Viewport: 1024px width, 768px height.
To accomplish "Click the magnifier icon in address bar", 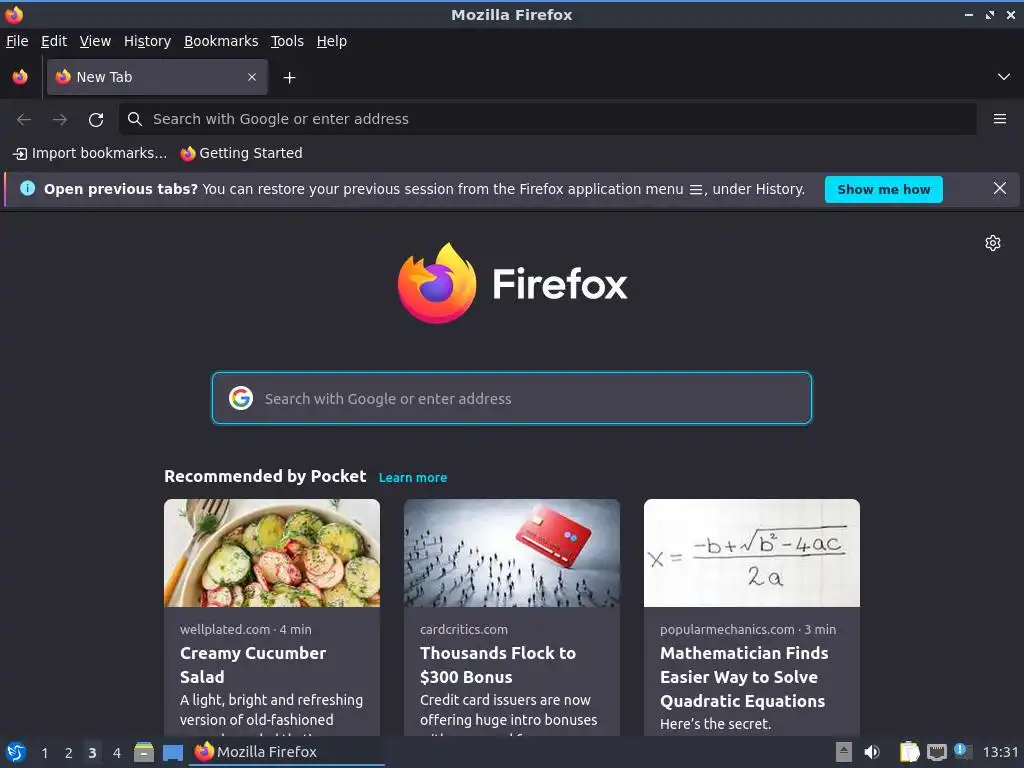I will pyautogui.click(x=135, y=119).
